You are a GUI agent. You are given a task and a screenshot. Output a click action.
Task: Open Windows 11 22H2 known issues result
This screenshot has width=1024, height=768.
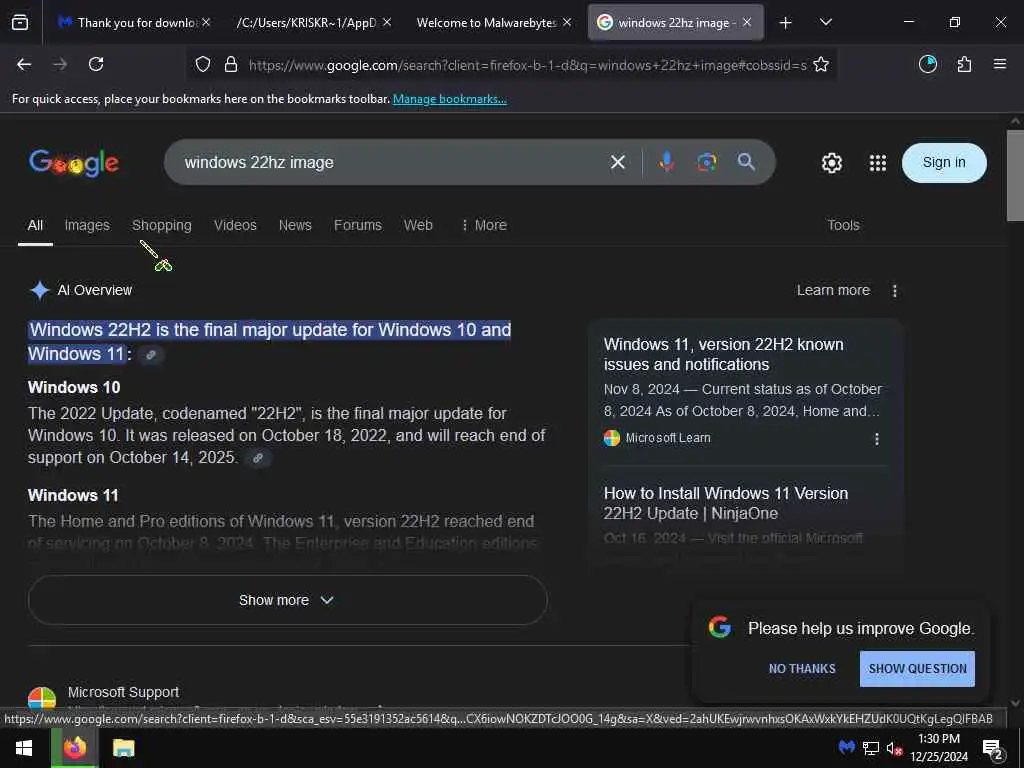click(724, 355)
